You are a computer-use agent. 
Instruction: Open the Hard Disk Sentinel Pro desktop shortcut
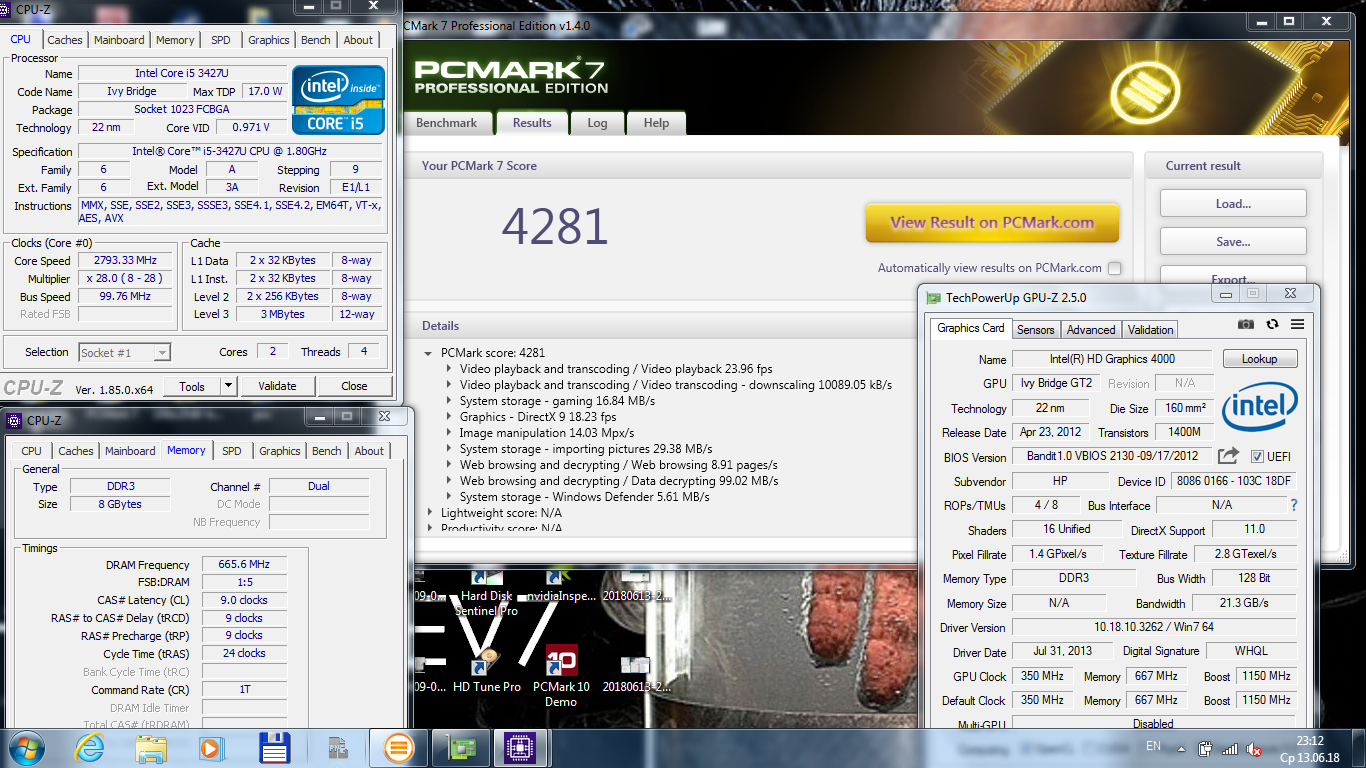(486, 592)
